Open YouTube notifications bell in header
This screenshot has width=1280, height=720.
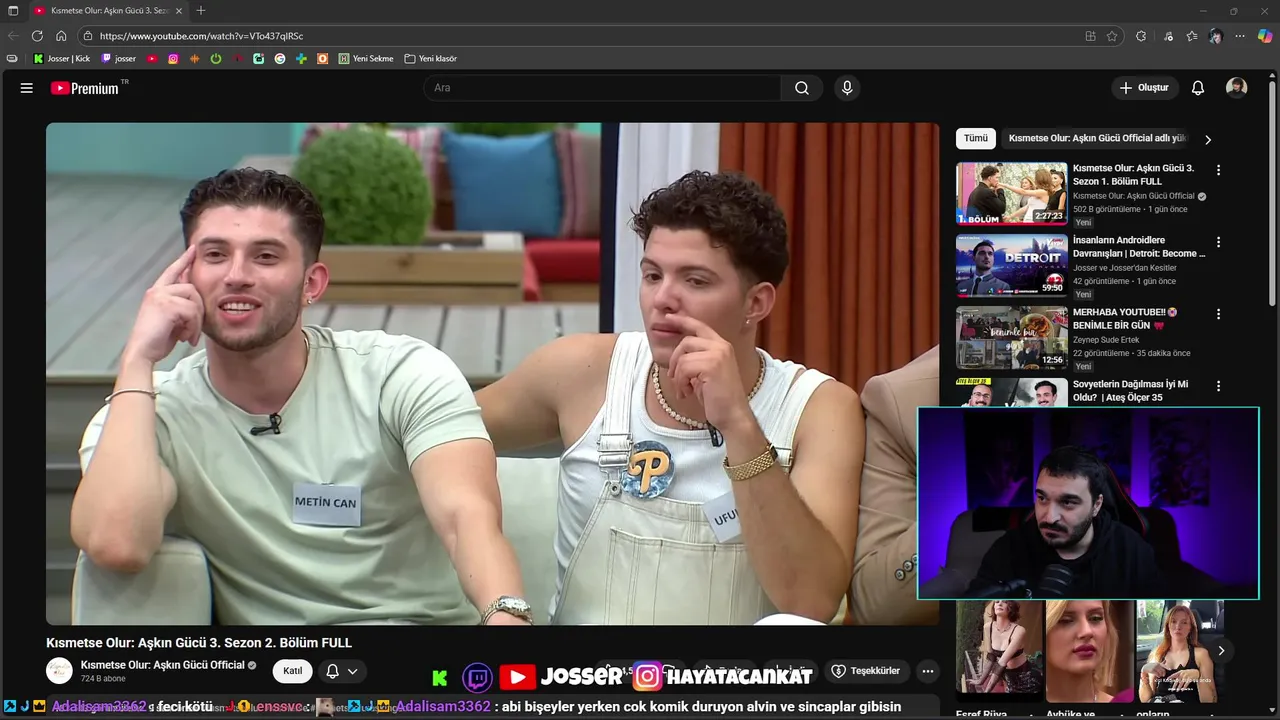[1198, 88]
